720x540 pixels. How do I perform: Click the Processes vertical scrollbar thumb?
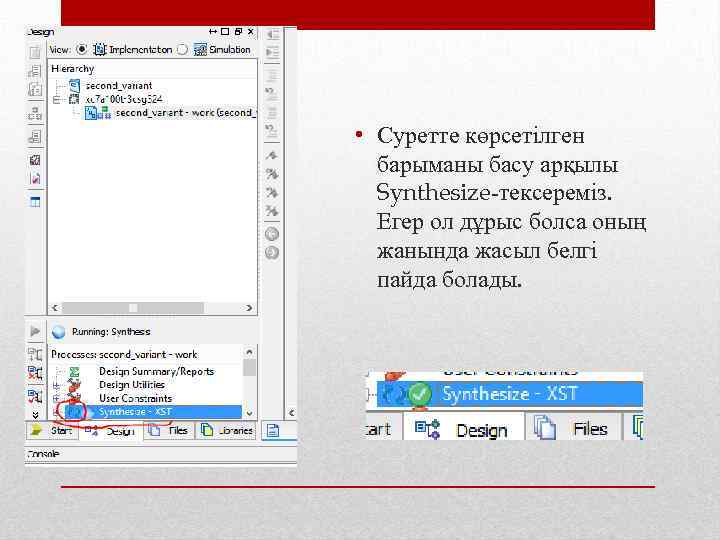(249, 368)
